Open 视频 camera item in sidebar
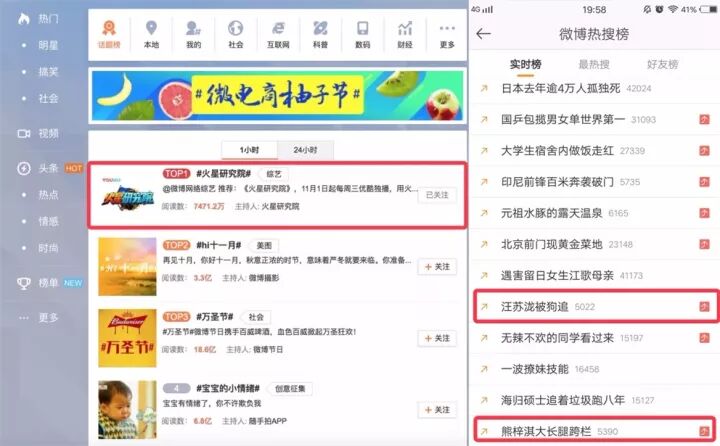This screenshot has height=446, width=720. 38,133
